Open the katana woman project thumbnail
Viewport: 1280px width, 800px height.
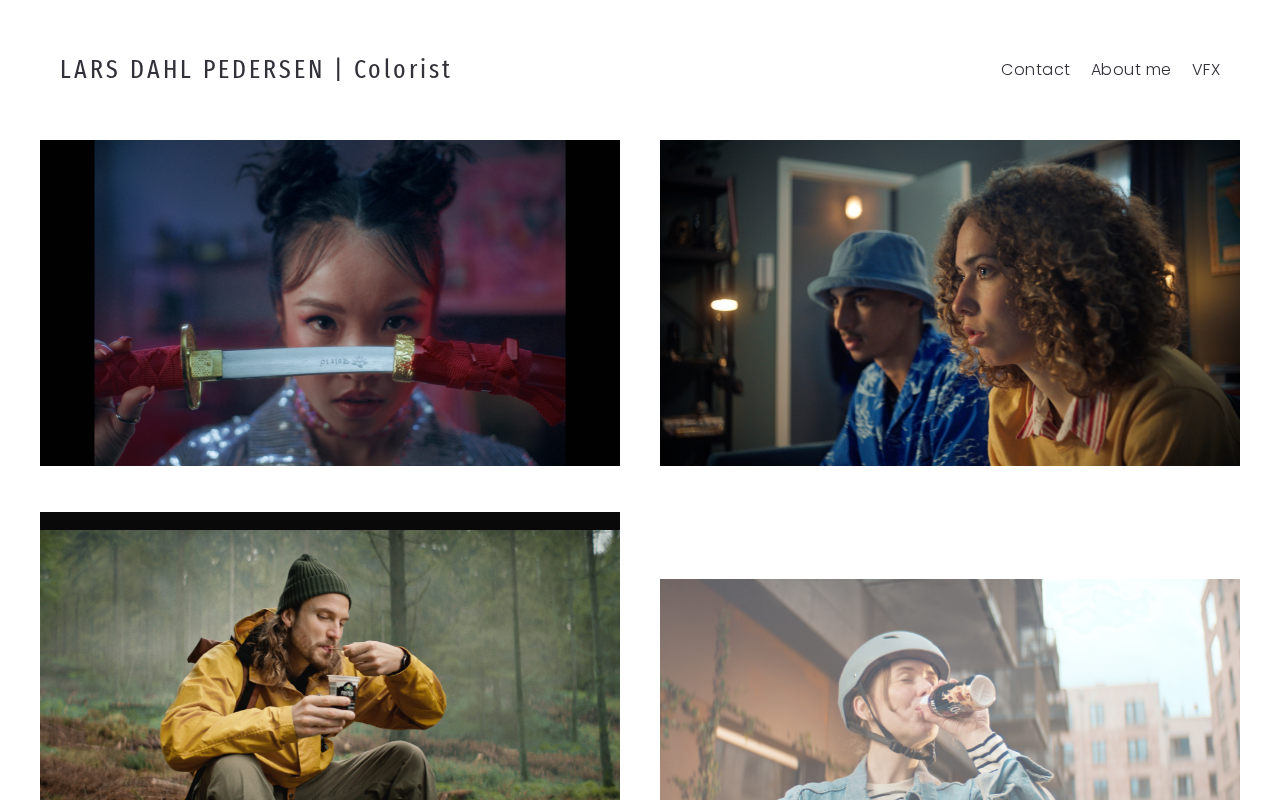pos(330,303)
